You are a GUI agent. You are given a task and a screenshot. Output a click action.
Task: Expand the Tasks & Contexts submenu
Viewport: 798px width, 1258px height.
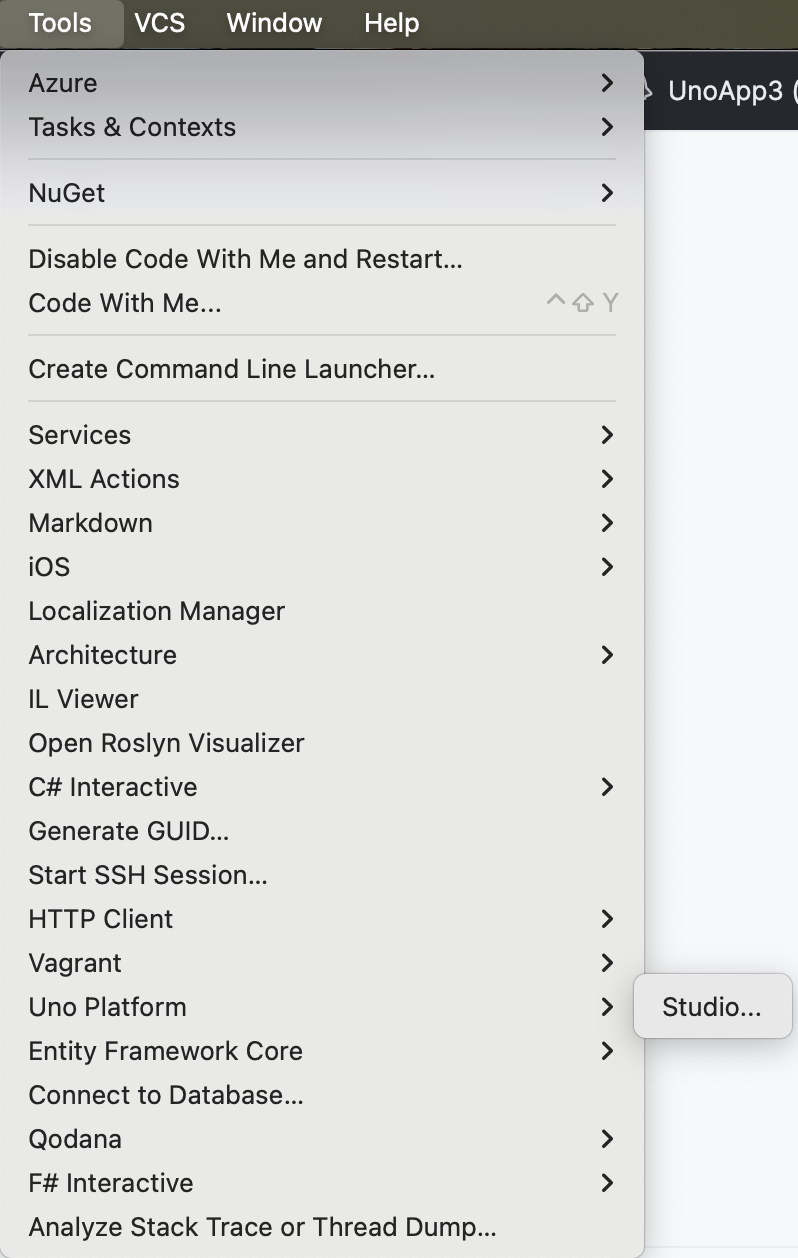607,127
